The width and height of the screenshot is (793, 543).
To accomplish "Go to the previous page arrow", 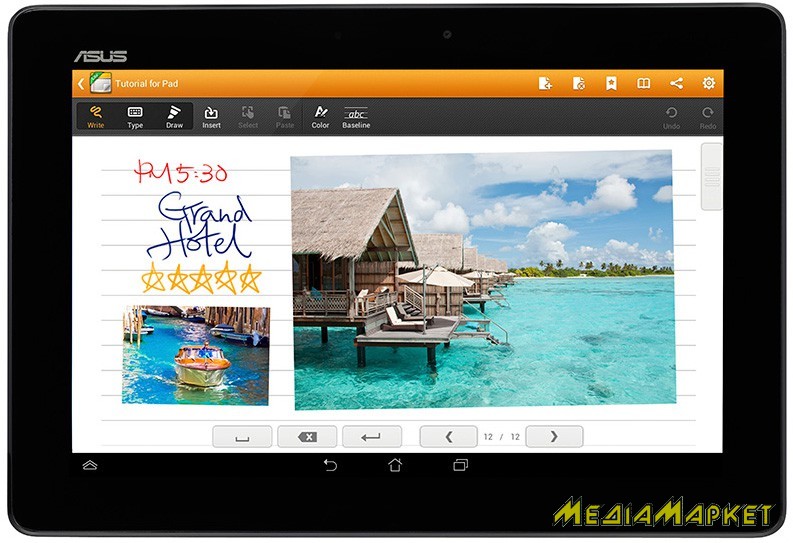I will click(449, 436).
